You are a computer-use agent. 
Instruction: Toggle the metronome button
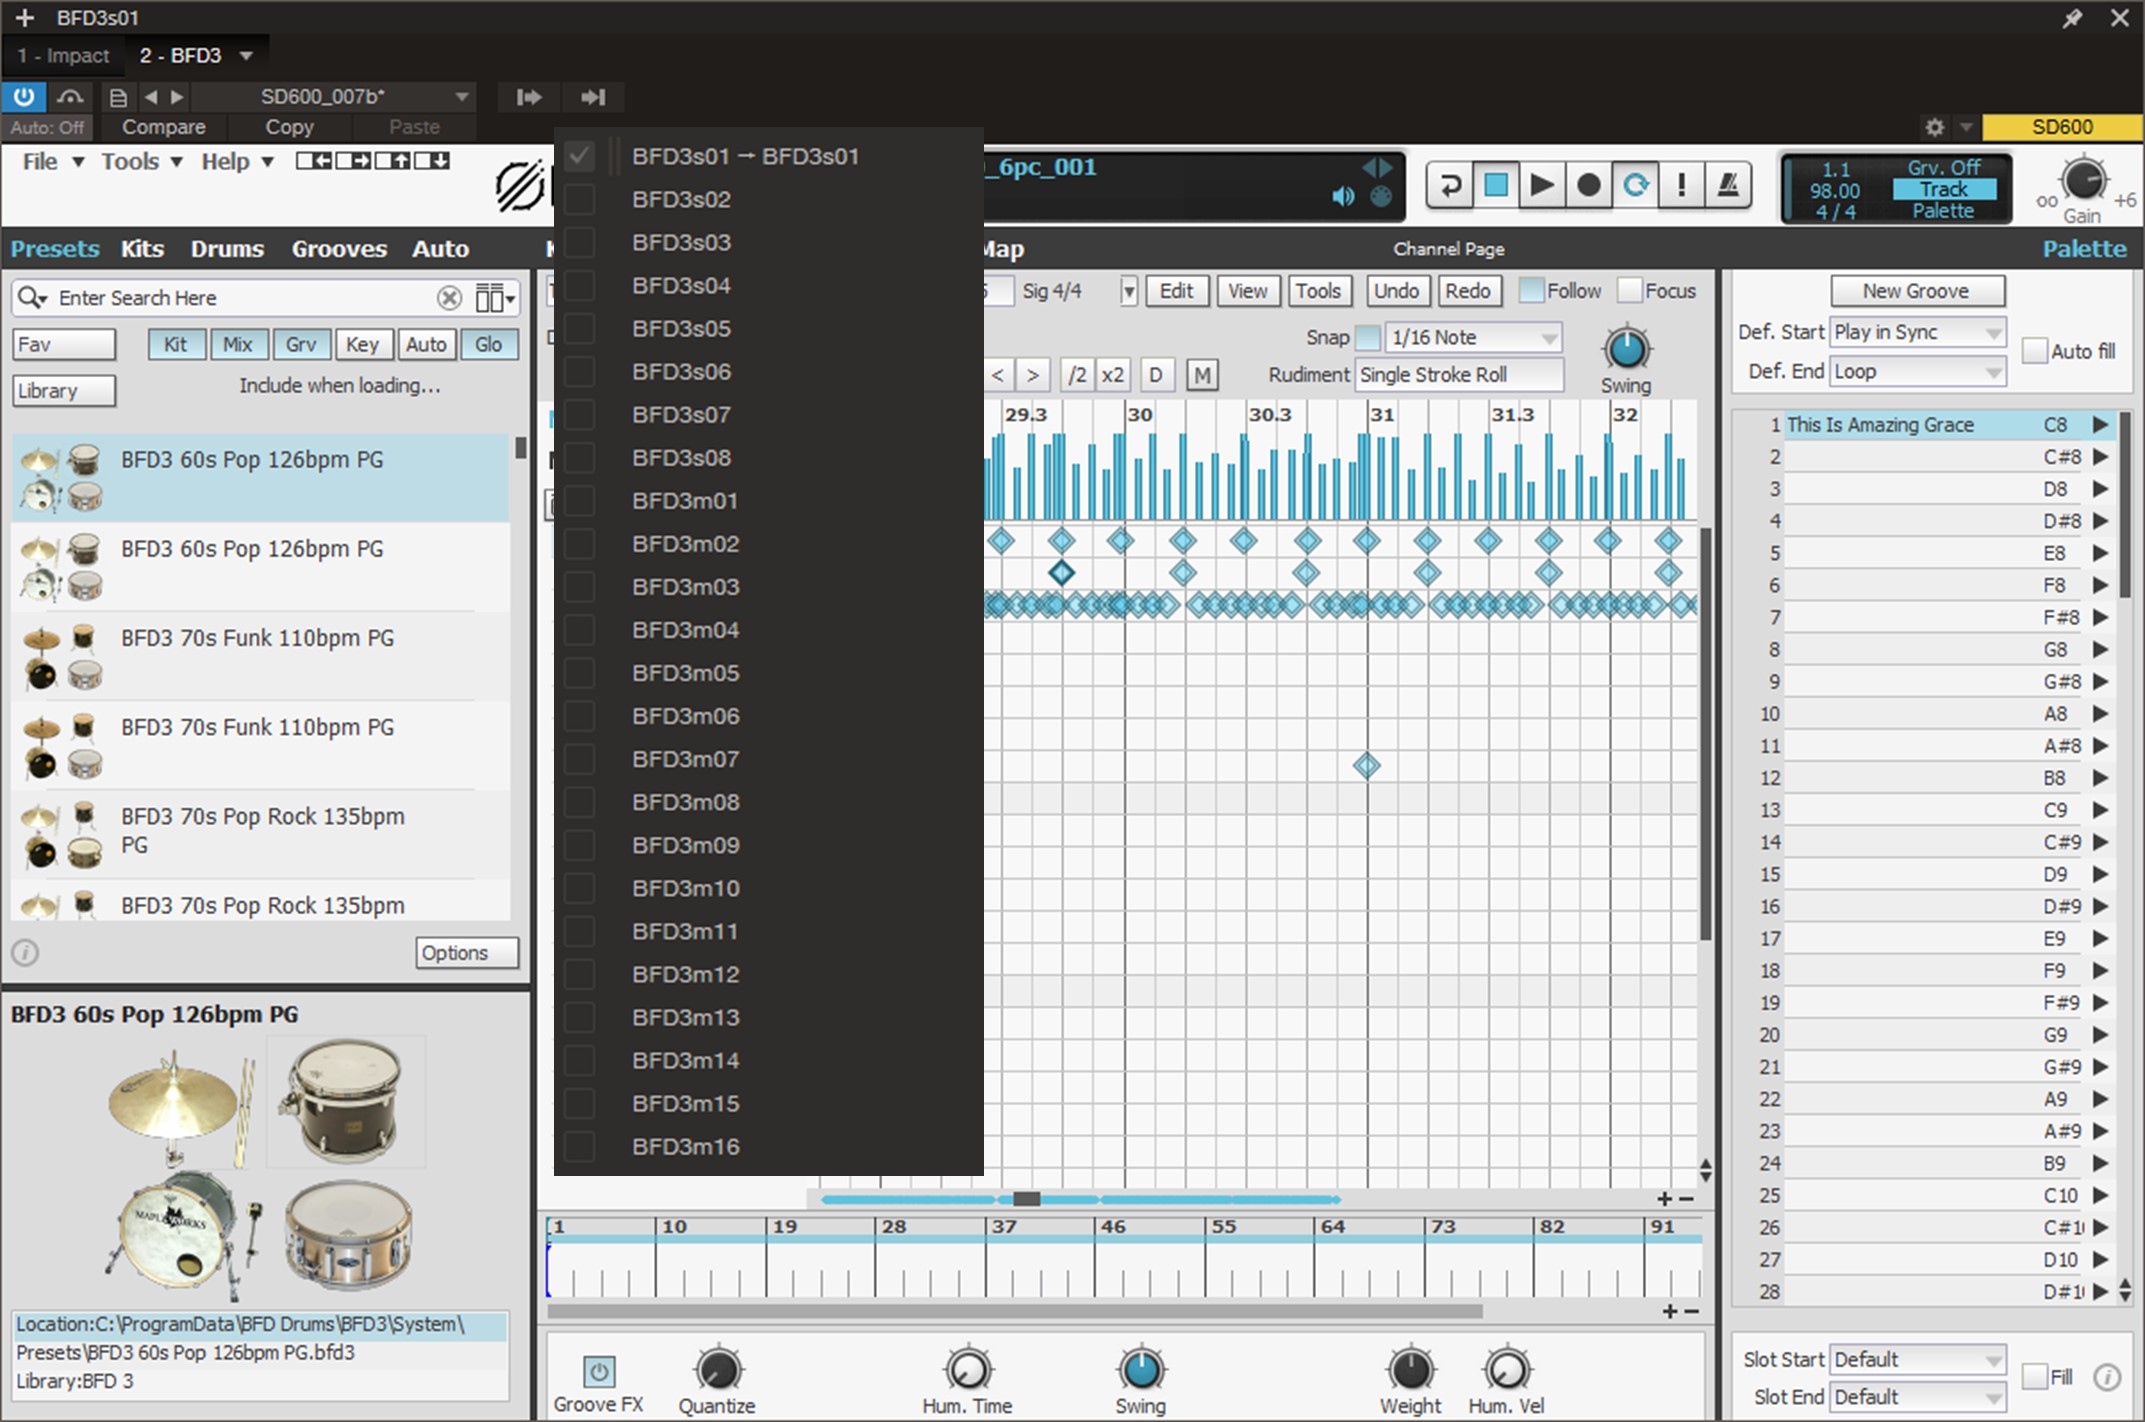click(1727, 185)
